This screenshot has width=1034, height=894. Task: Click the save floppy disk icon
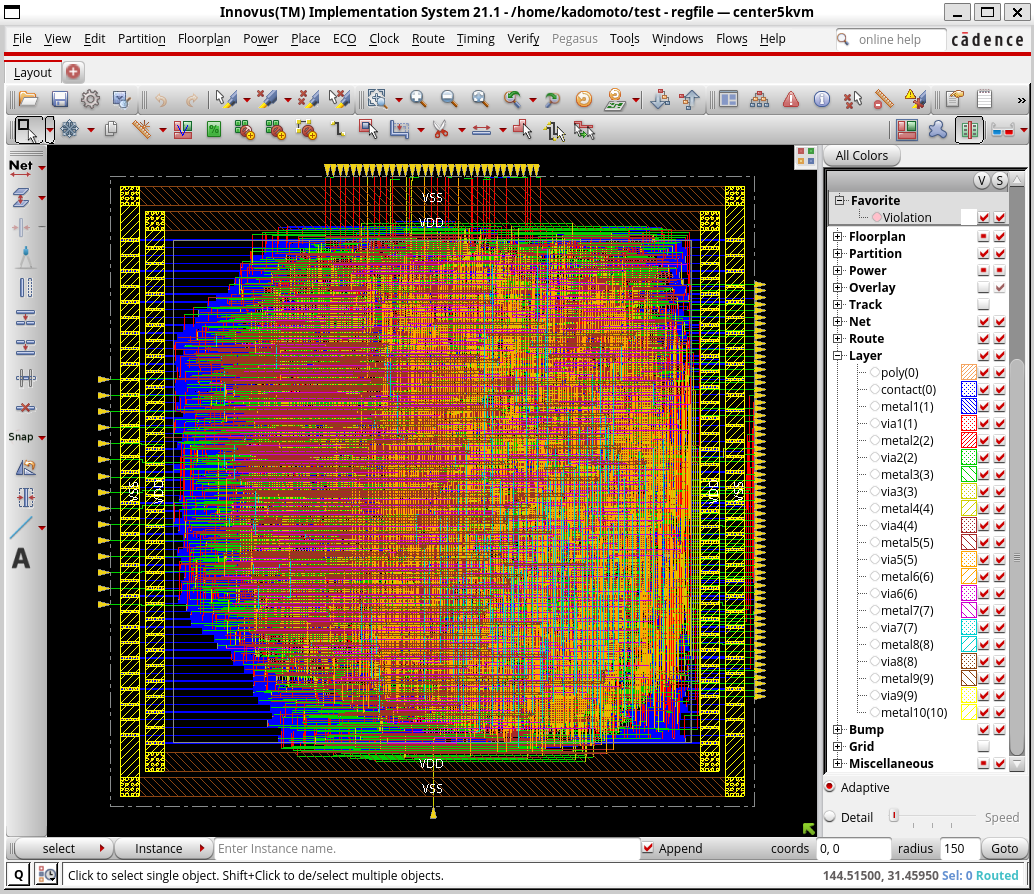pos(59,100)
